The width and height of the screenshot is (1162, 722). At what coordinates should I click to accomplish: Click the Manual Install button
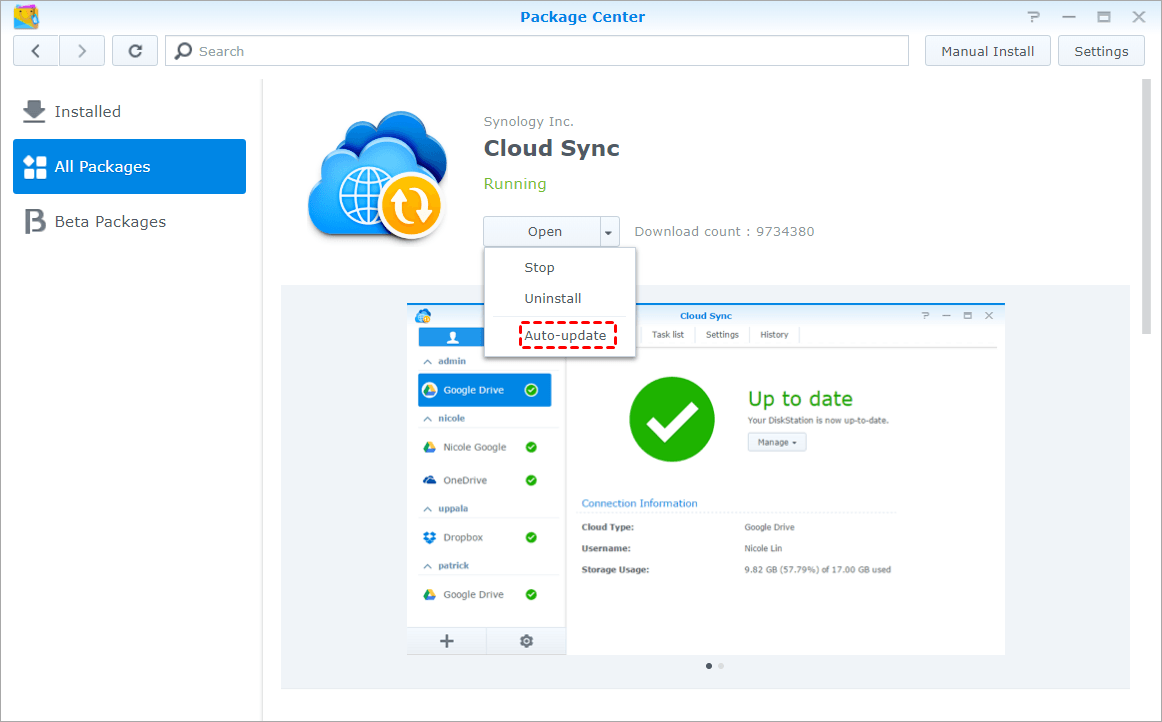click(x=987, y=51)
